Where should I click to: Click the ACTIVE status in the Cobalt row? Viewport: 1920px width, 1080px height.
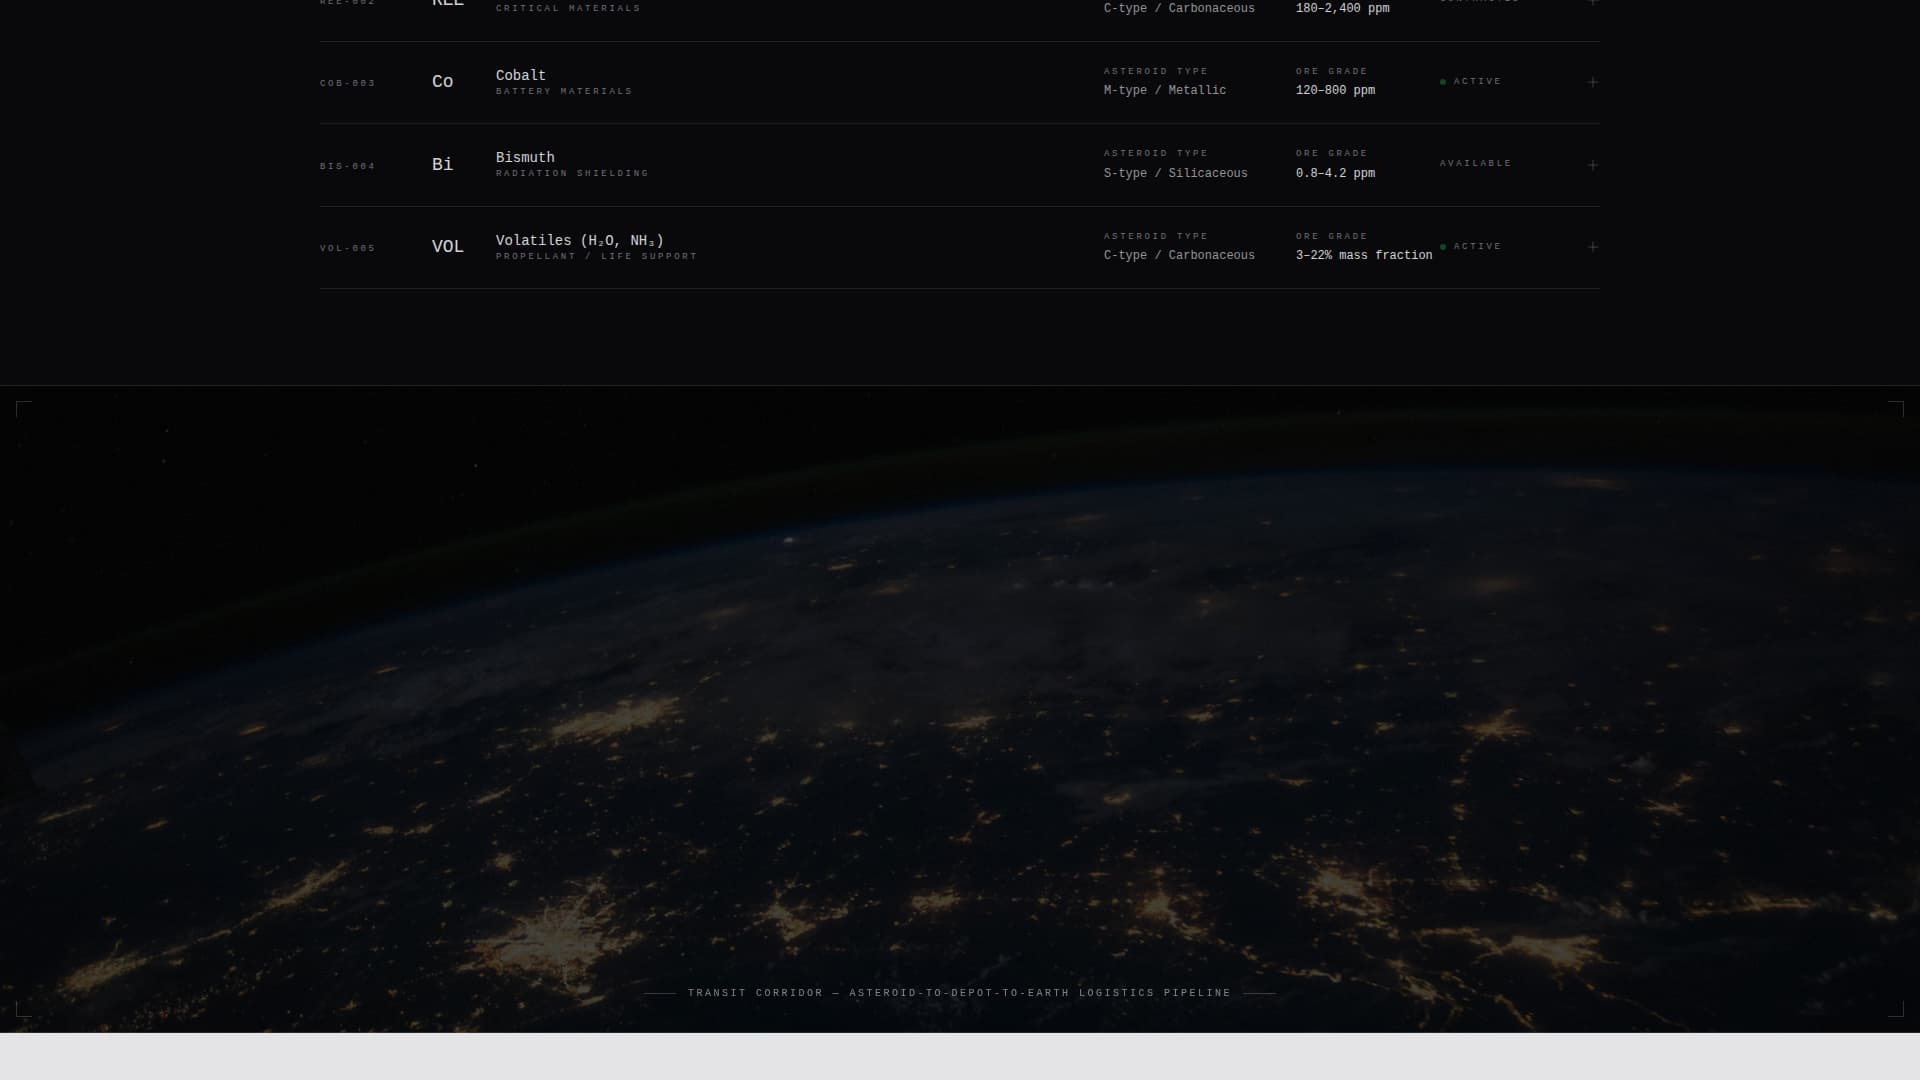(1471, 81)
